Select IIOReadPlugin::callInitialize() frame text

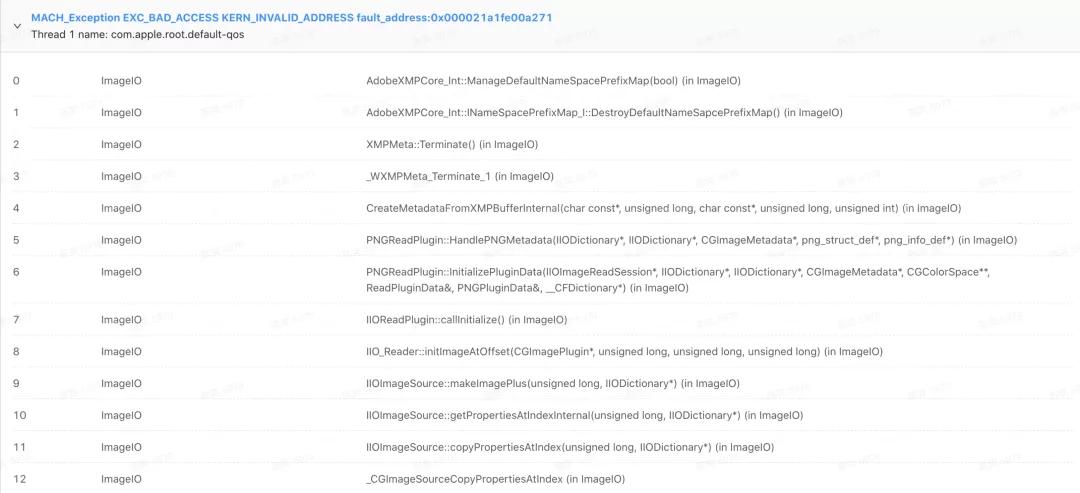[466, 320]
